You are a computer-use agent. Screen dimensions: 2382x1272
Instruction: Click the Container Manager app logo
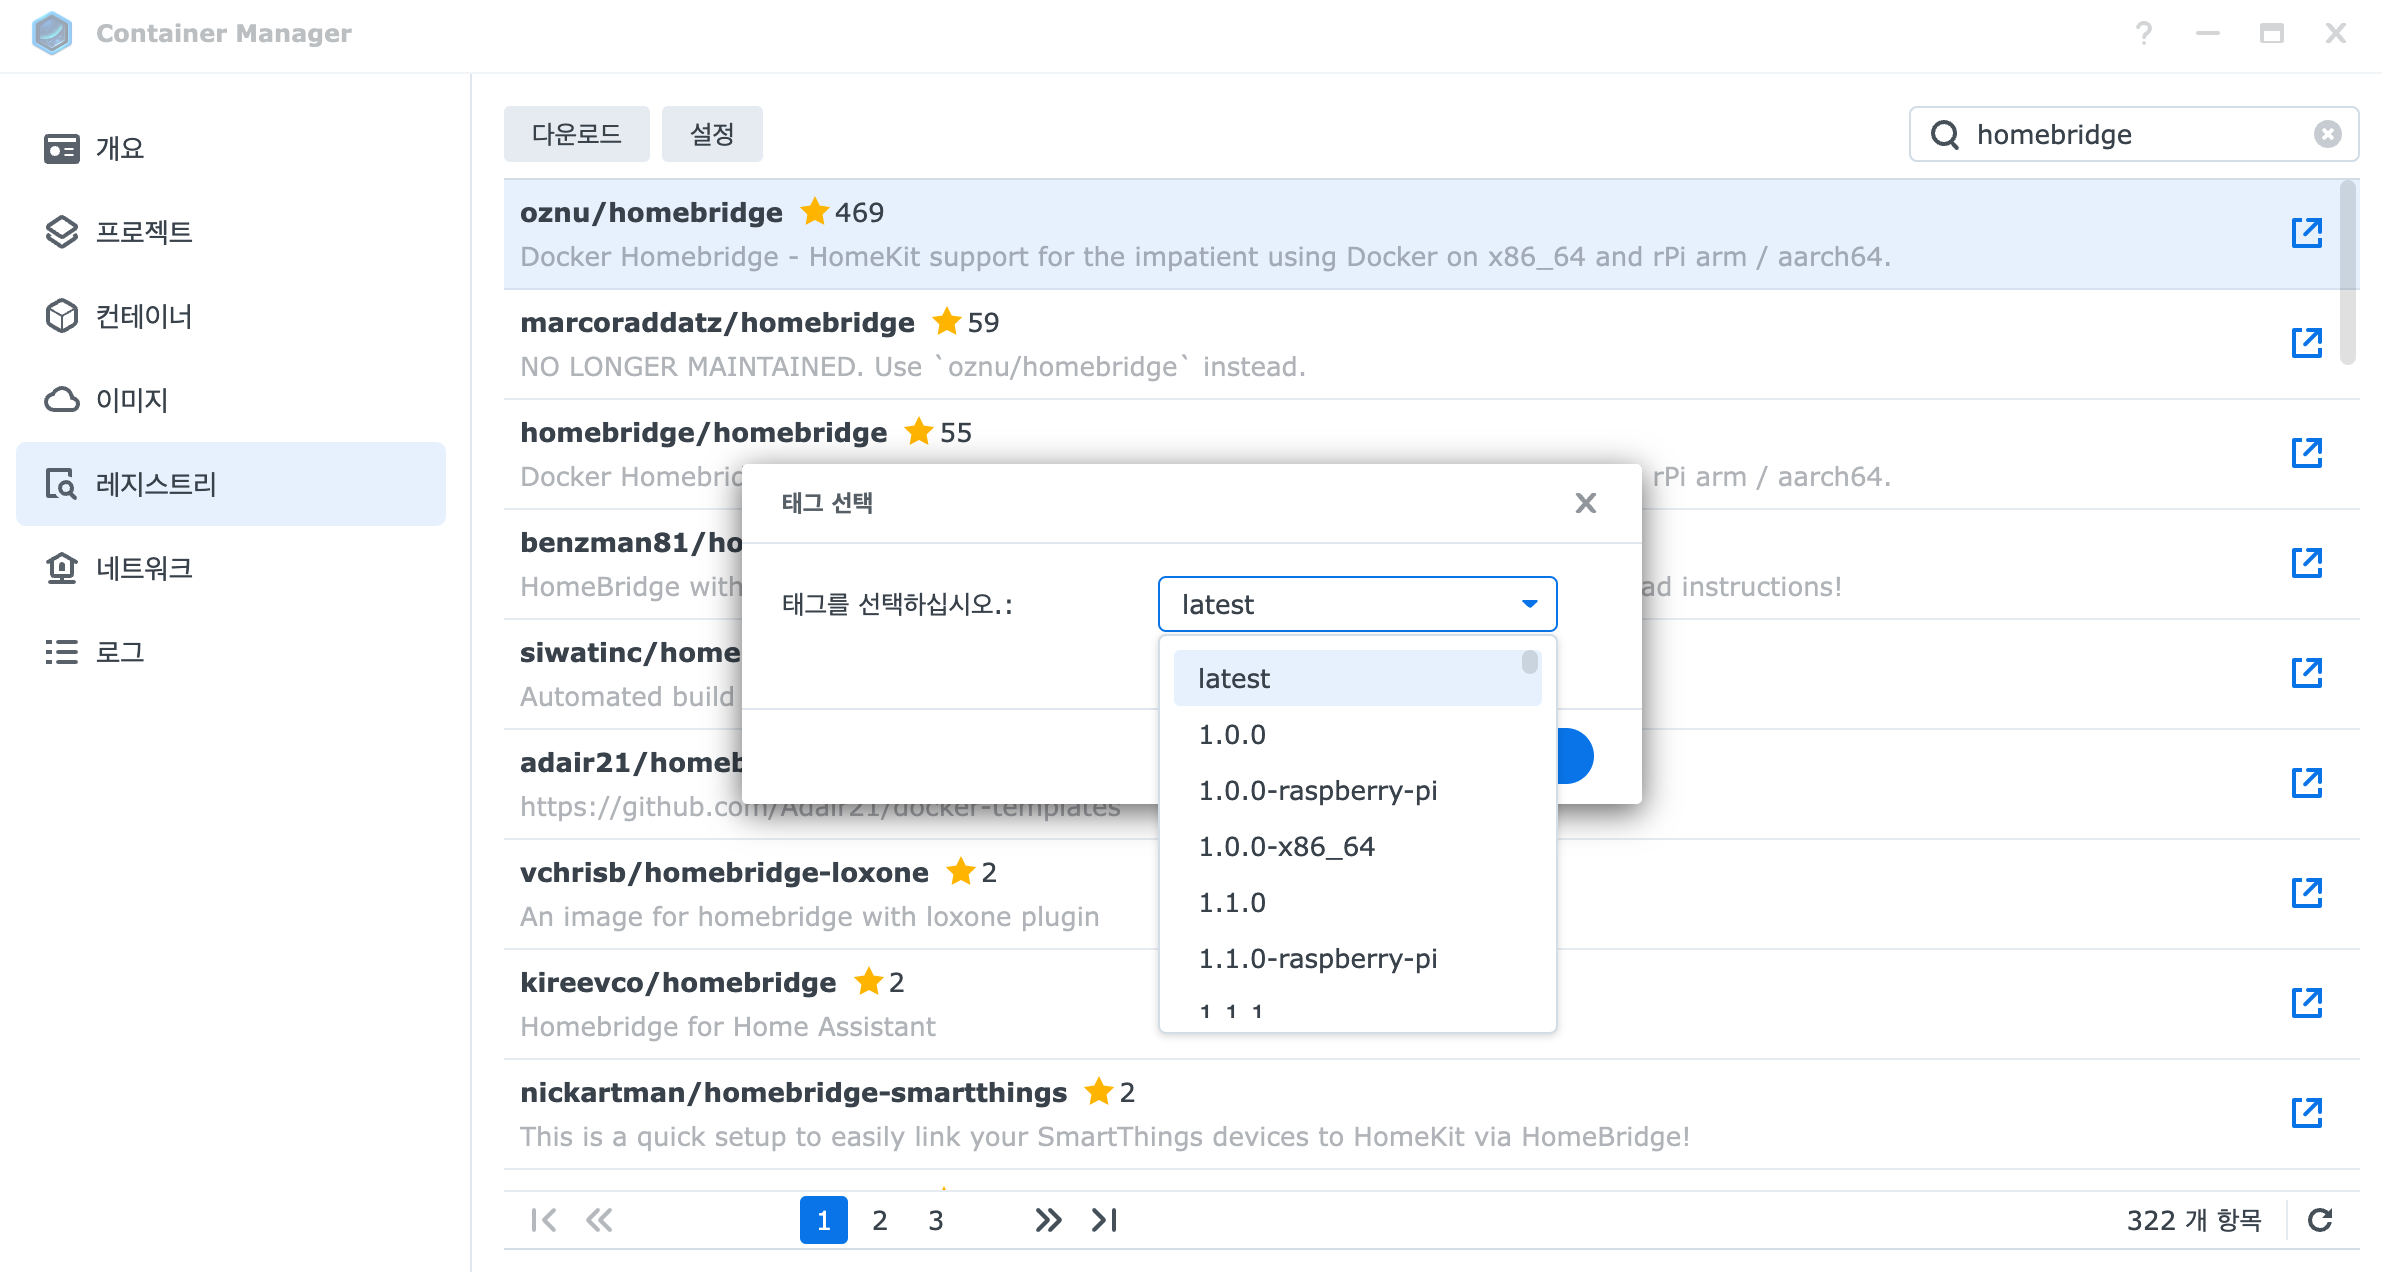(52, 33)
